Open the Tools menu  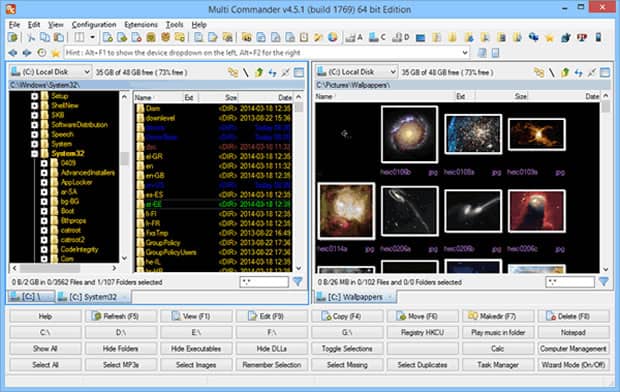174,25
